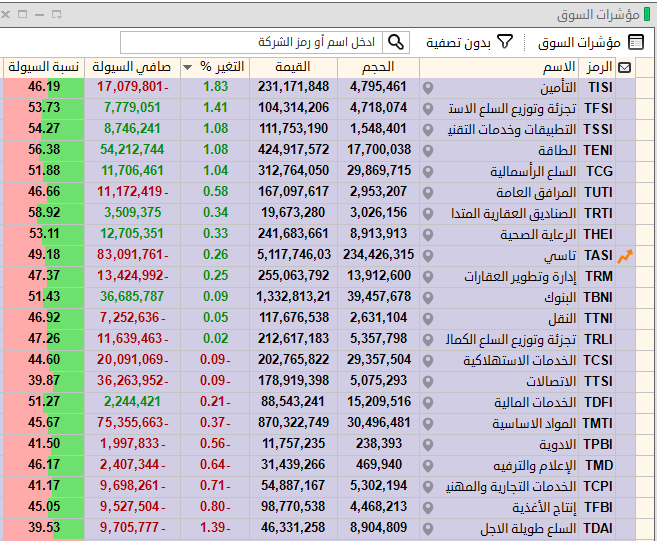Click the volume value 234,426,315
This screenshot has width=657, height=541.
click(378, 255)
